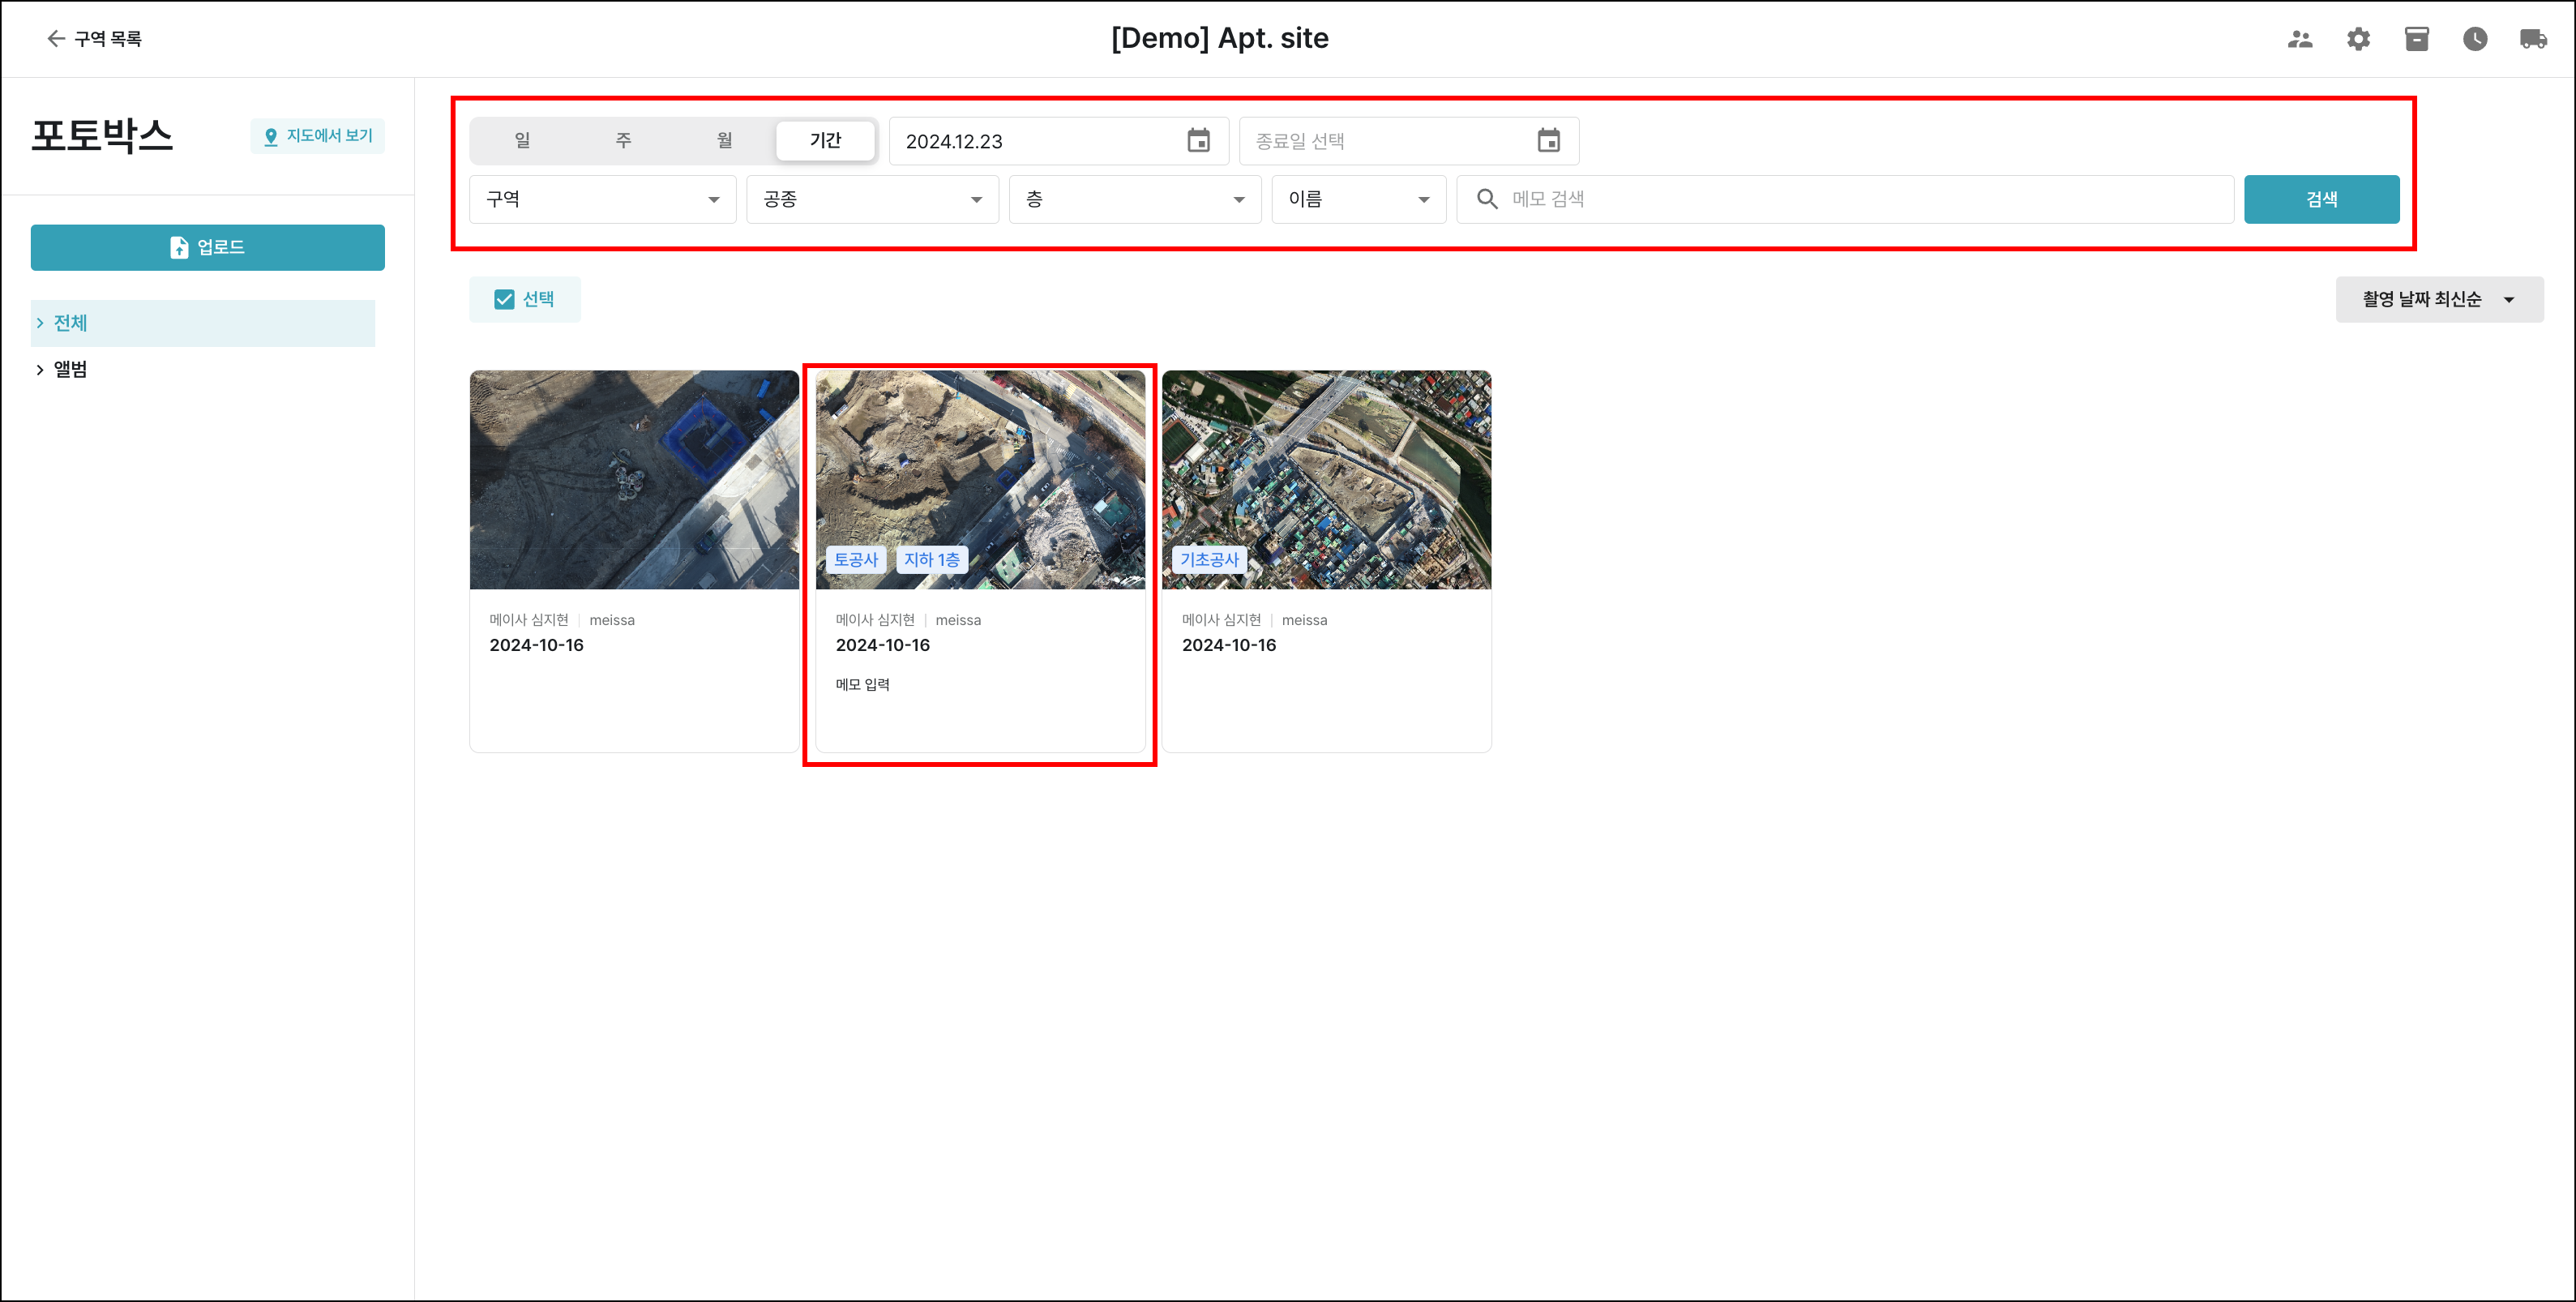Expand the 앨범 tree item
Image resolution: width=2576 pixels, height=1302 pixels.
click(x=40, y=370)
